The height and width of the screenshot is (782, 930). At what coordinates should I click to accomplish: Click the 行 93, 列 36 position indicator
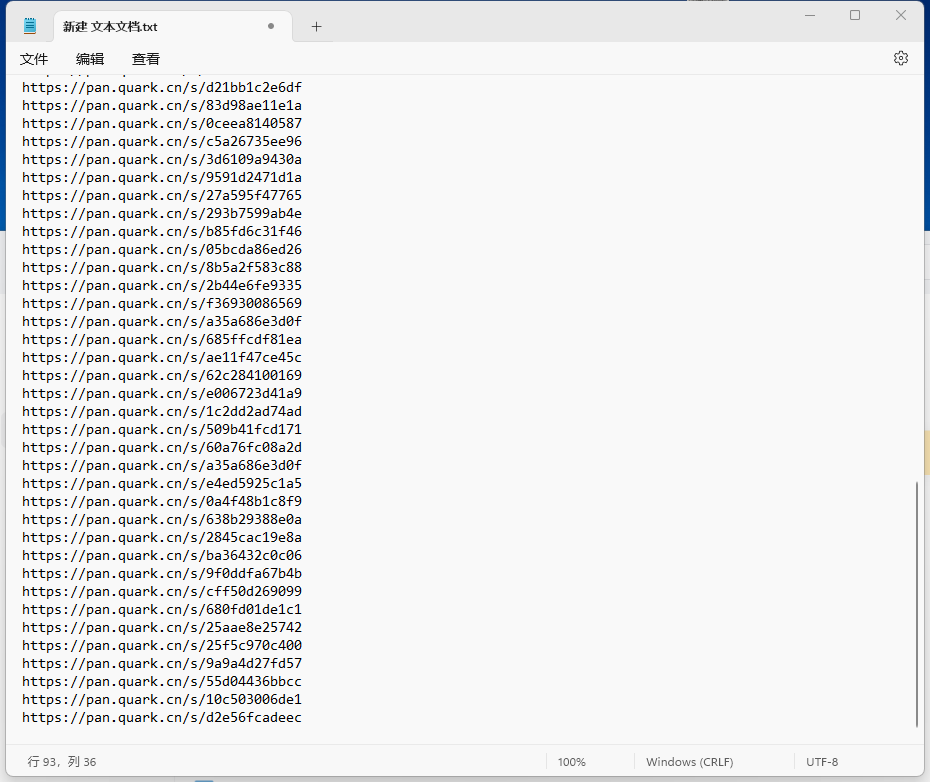pos(62,762)
